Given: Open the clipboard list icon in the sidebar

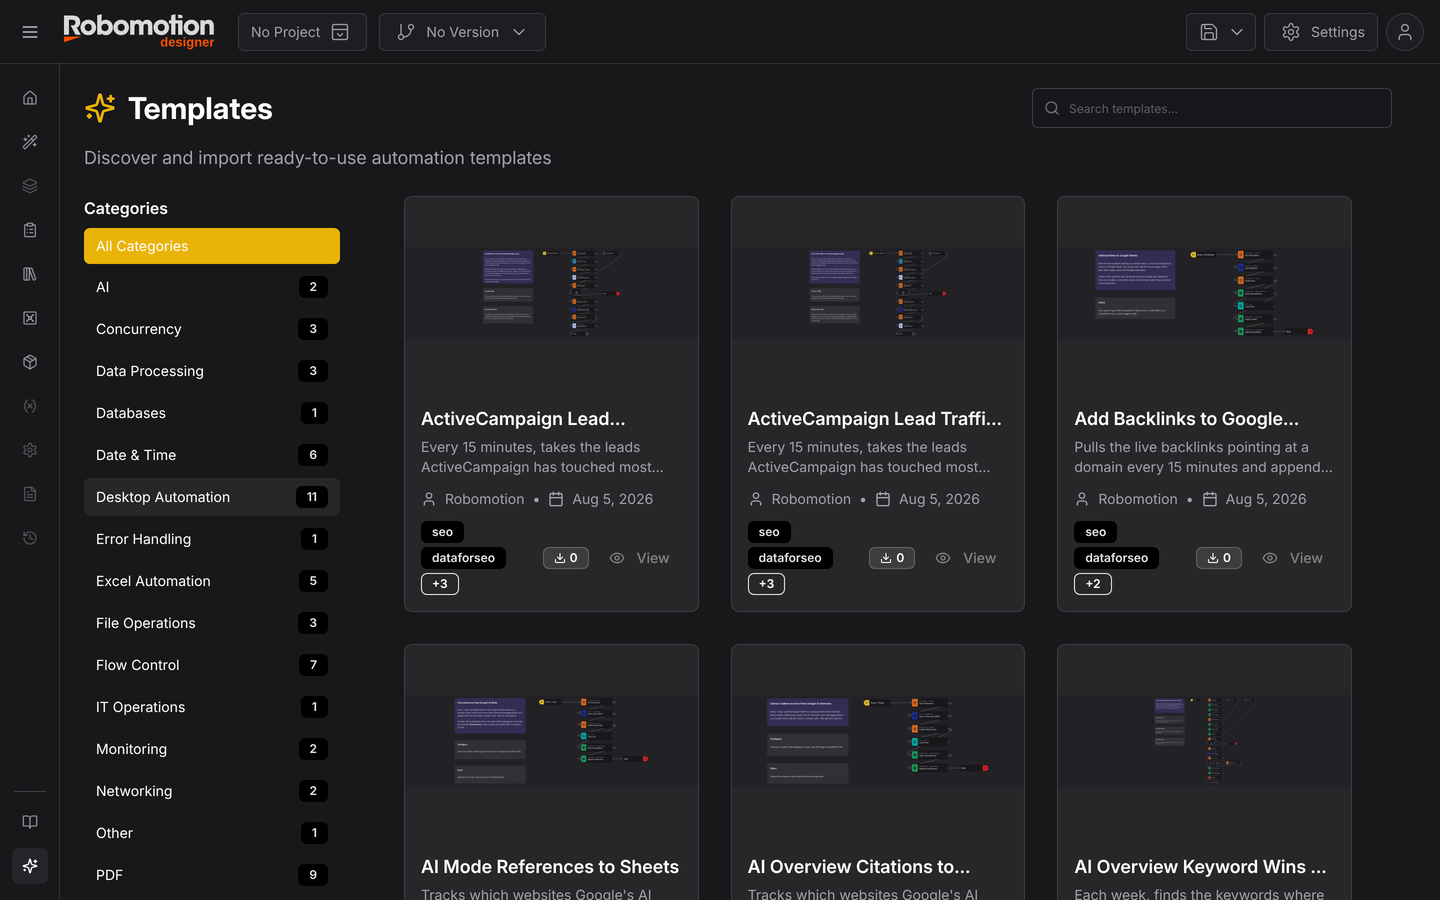Looking at the screenshot, I should click(x=30, y=230).
